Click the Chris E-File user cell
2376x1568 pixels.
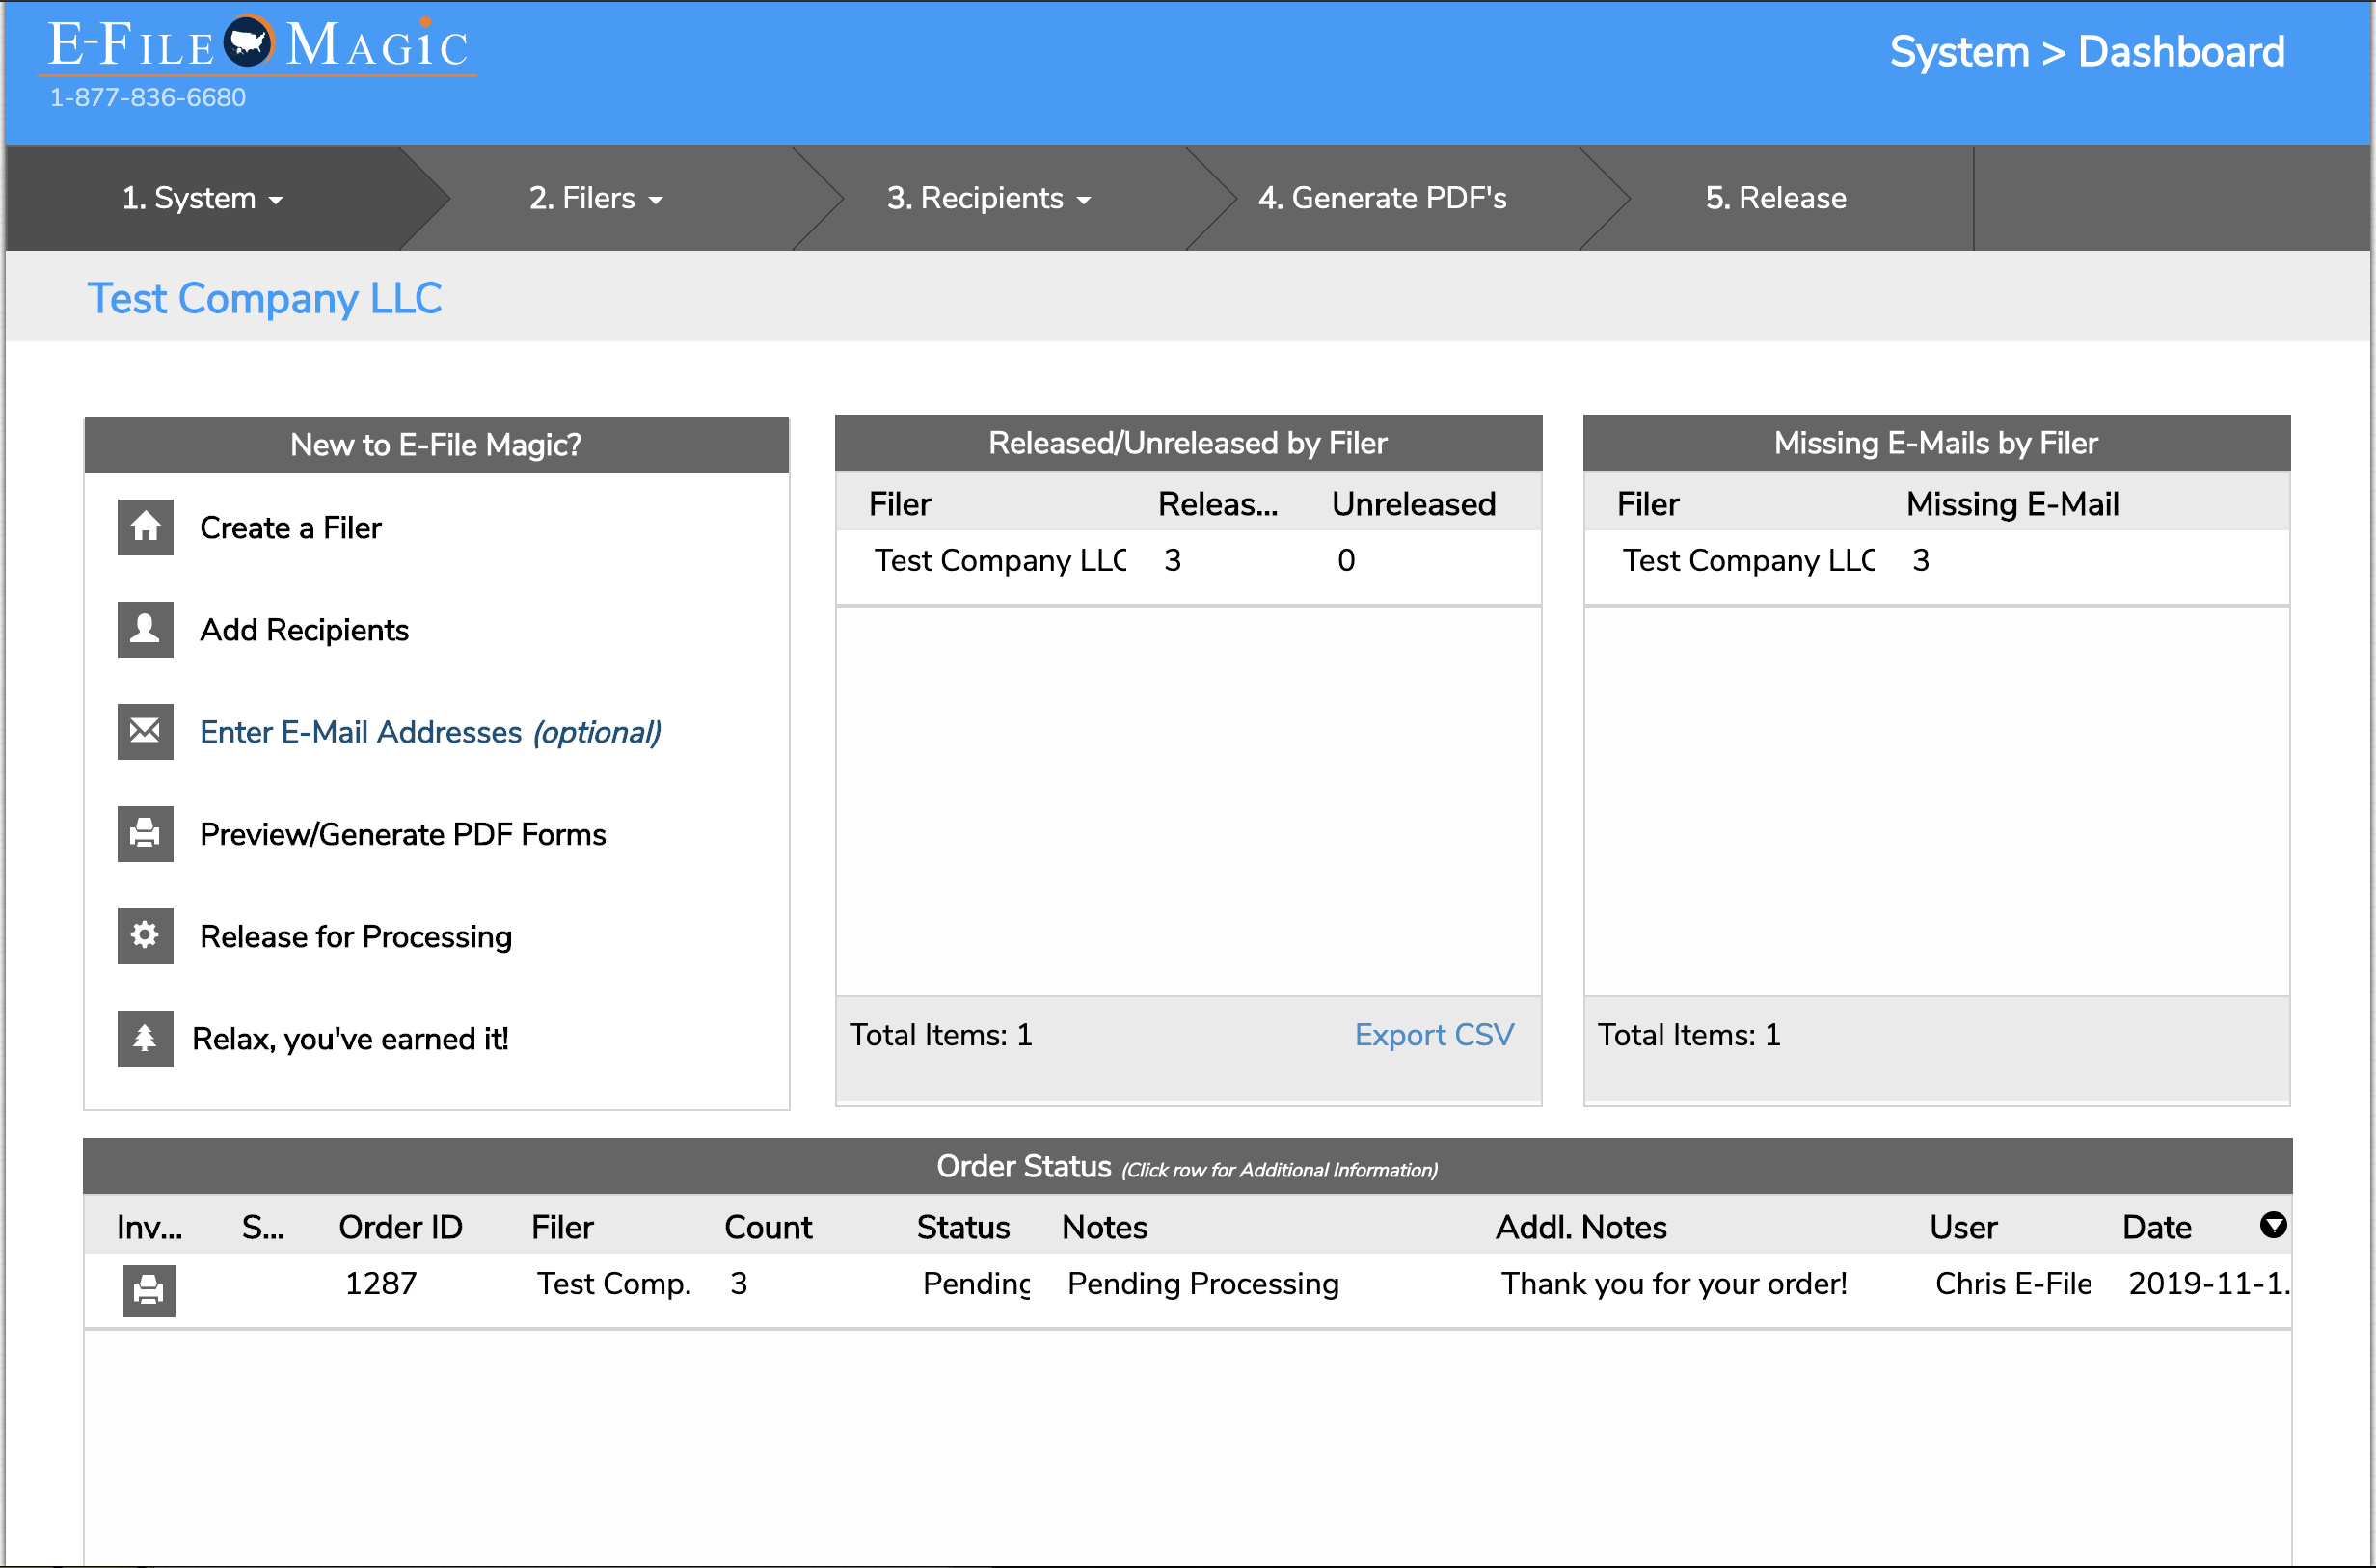2013,1283
